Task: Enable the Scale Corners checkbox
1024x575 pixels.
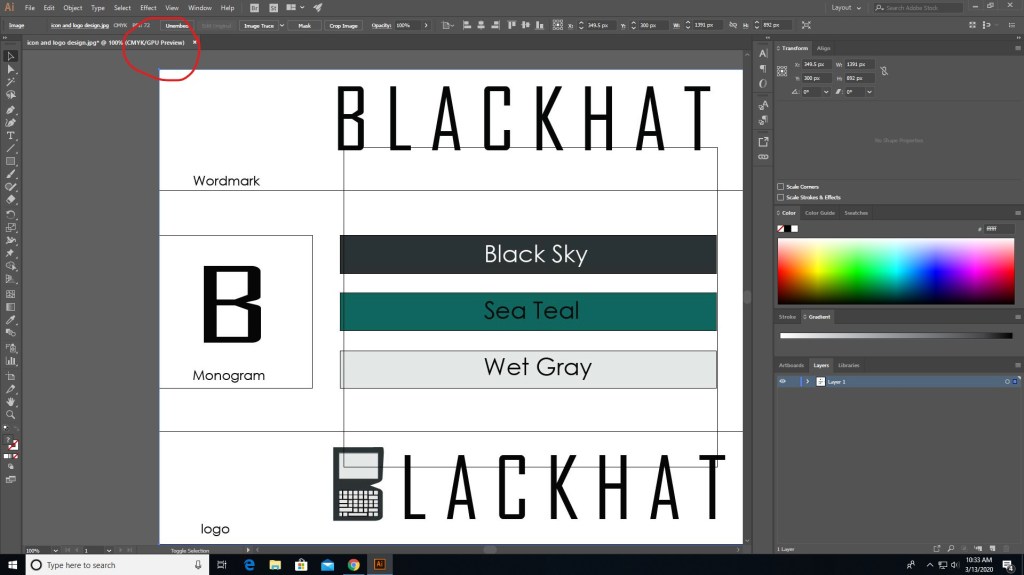Action: [x=781, y=187]
